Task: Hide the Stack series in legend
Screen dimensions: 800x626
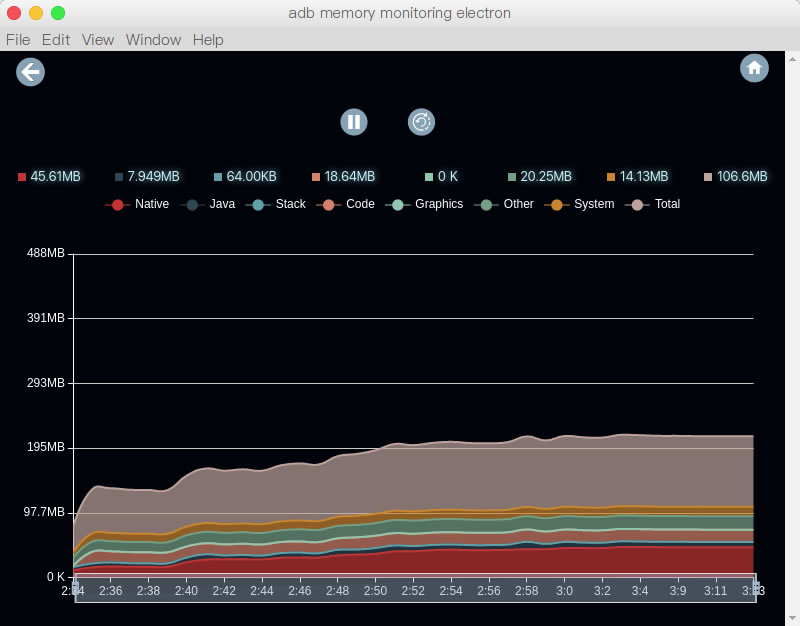Action: point(277,204)
